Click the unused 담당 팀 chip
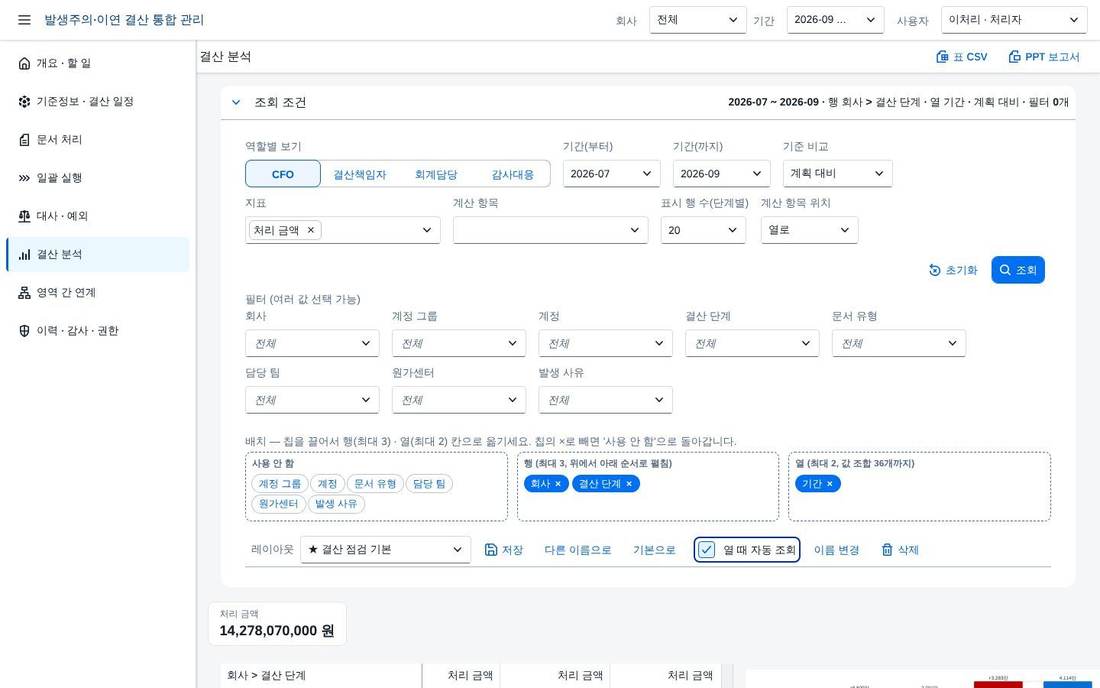 point(429,484)
